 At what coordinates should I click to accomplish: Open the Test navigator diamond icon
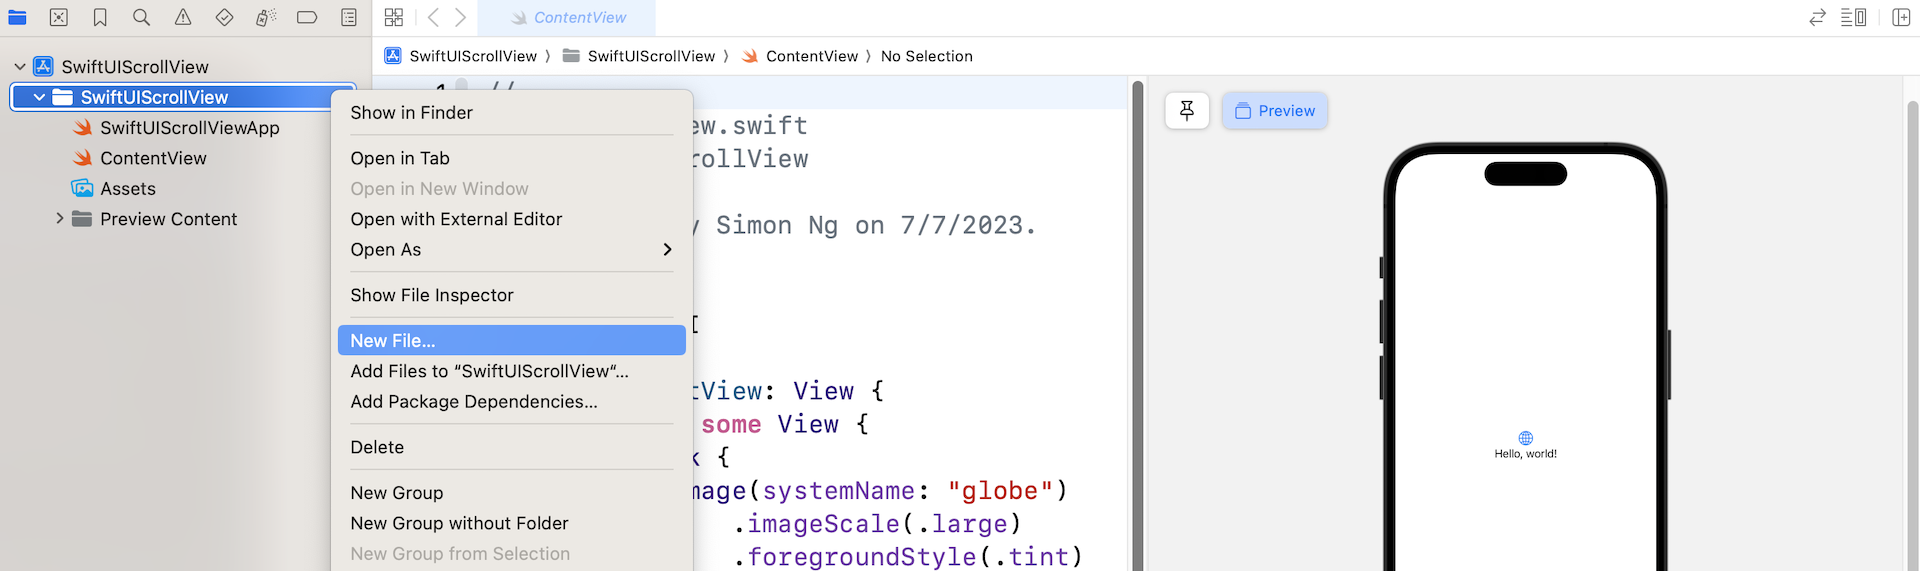[x=224, y=17]
